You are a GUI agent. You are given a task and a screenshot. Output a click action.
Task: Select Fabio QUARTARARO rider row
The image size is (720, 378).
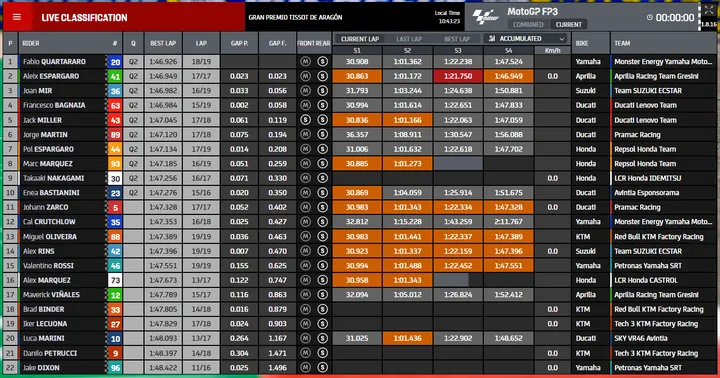360,62
